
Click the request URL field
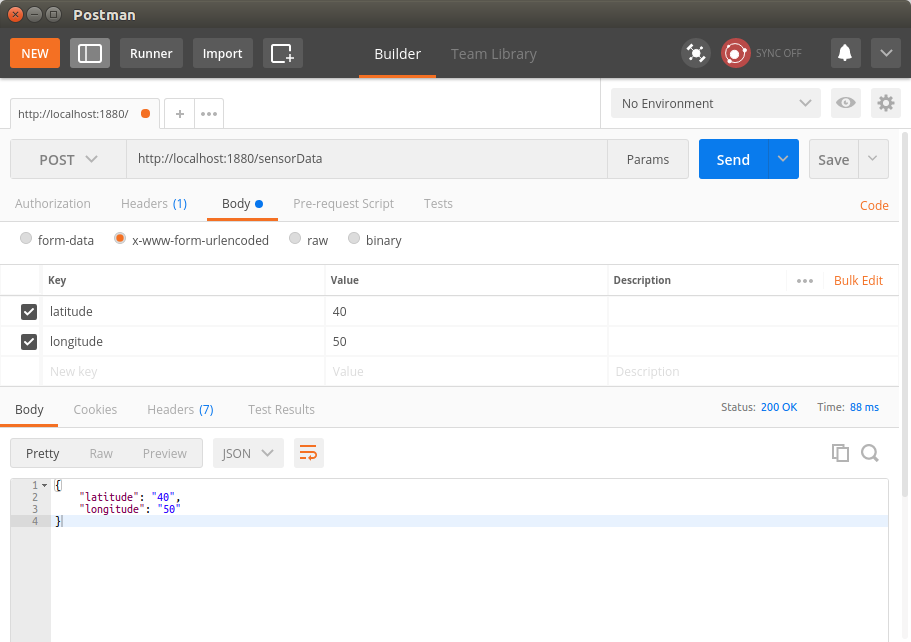(366, 159)
